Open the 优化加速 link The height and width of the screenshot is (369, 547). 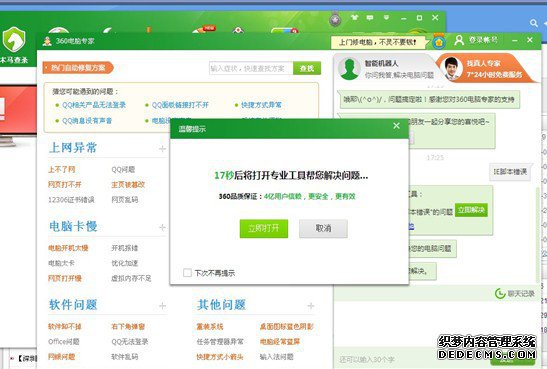pos(125,263)
